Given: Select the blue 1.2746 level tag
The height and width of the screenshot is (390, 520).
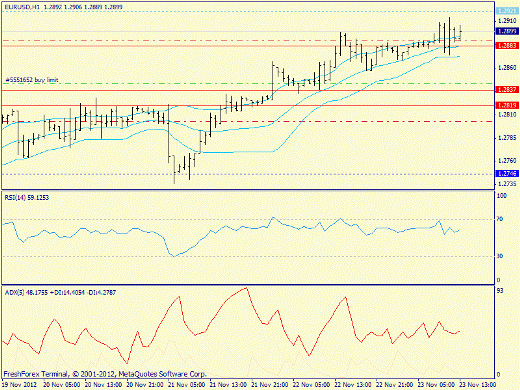Looking at the screenshot, I should (507, 173).
